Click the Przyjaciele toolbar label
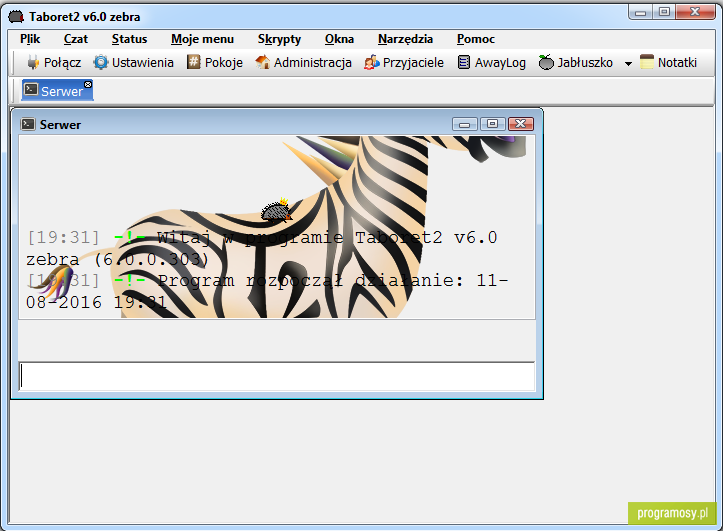 (x=413, y=63)
